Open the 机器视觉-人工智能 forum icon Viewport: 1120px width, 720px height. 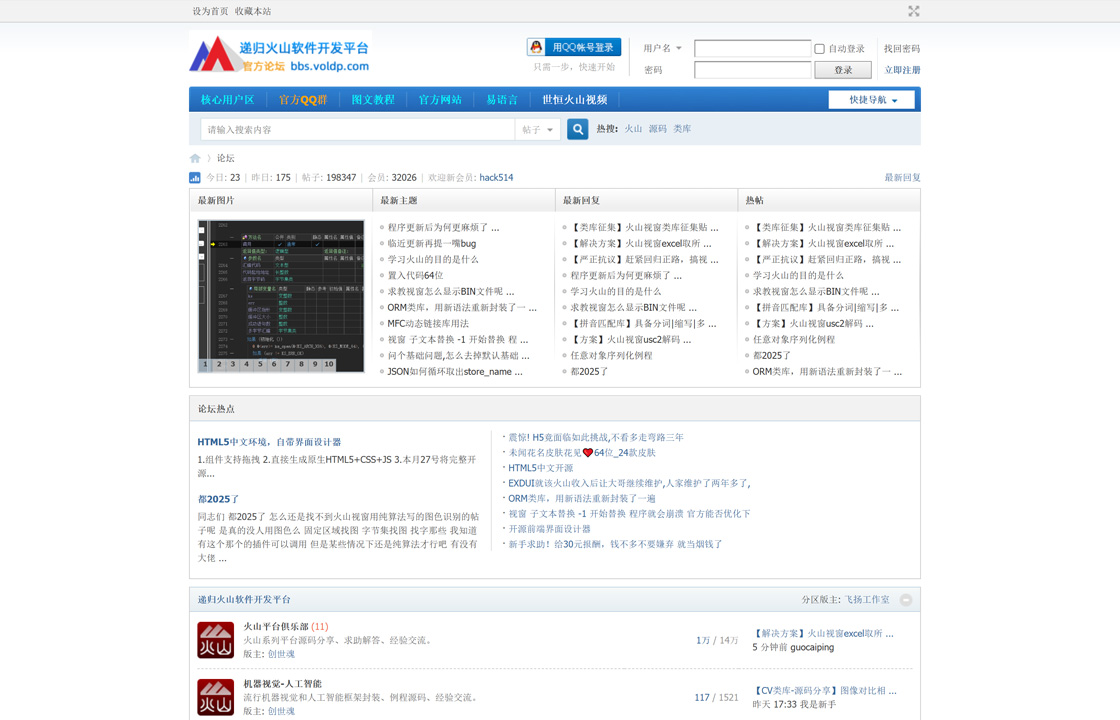tap(216, 697)
